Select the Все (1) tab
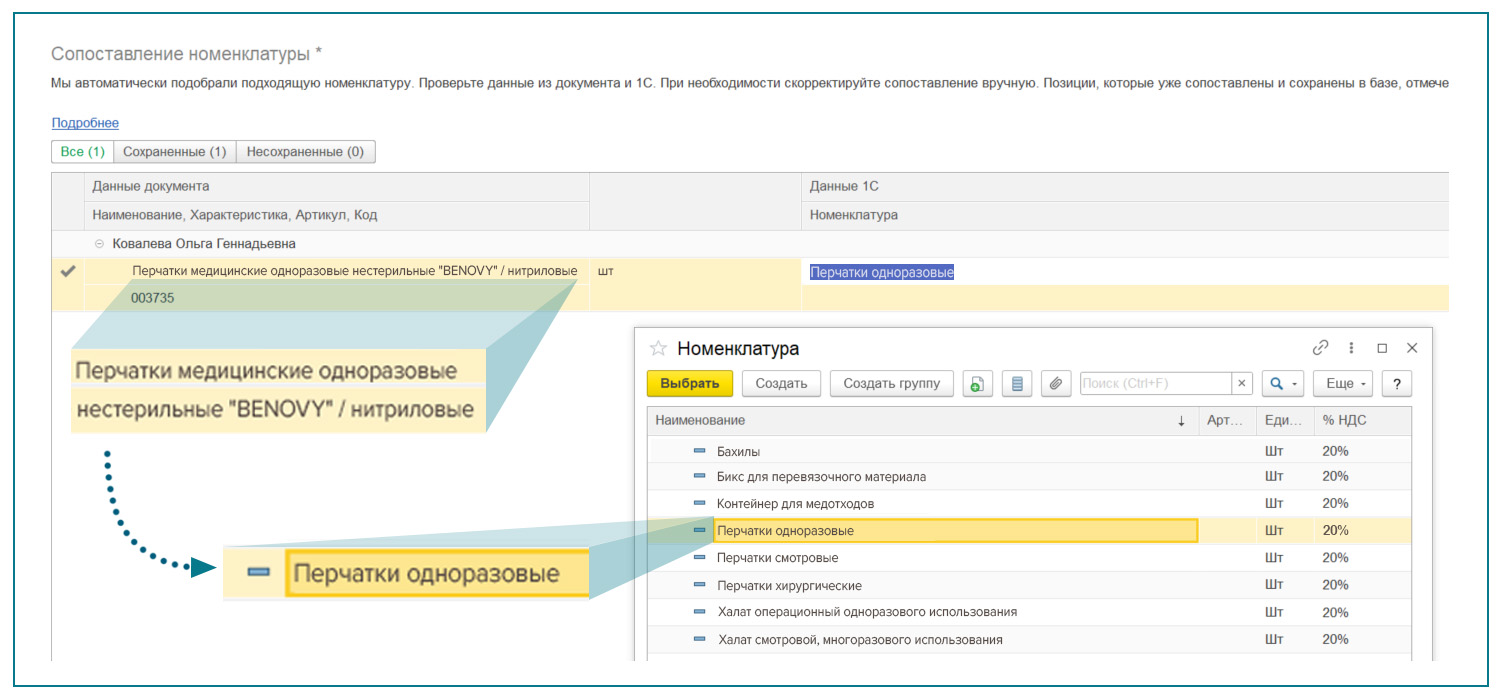This screenshot has width=1500, height=700. (x=83, y=152)
